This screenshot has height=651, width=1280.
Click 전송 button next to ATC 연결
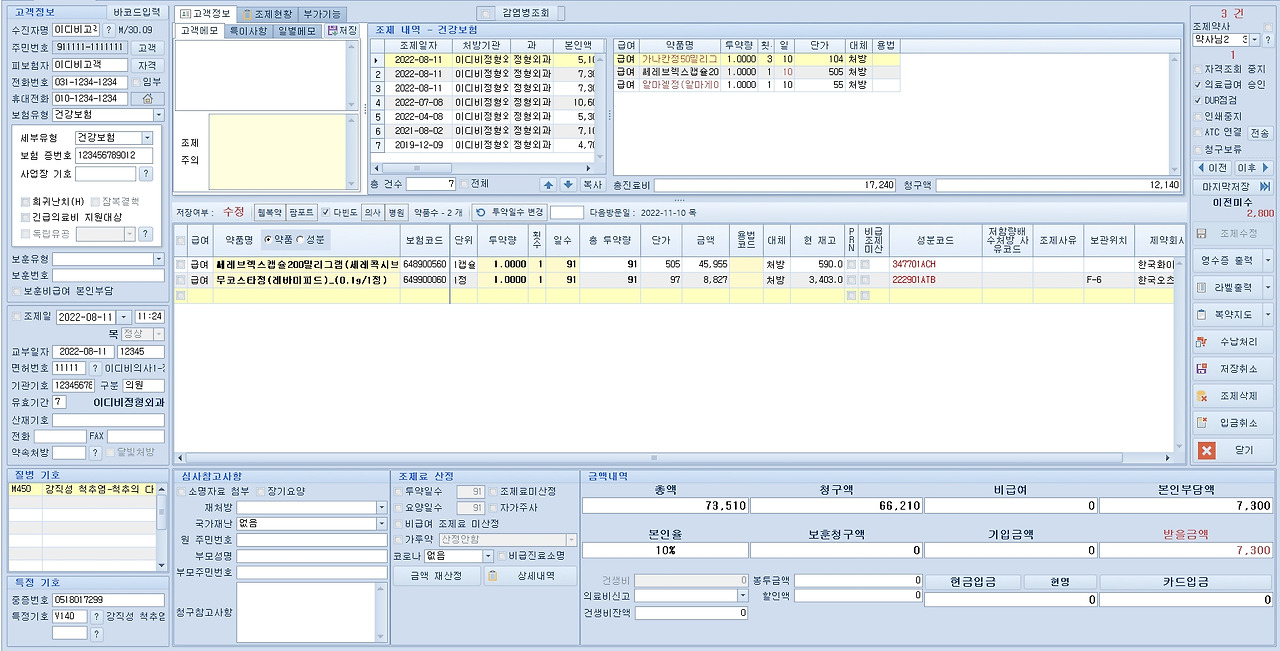pos(1259,132)
